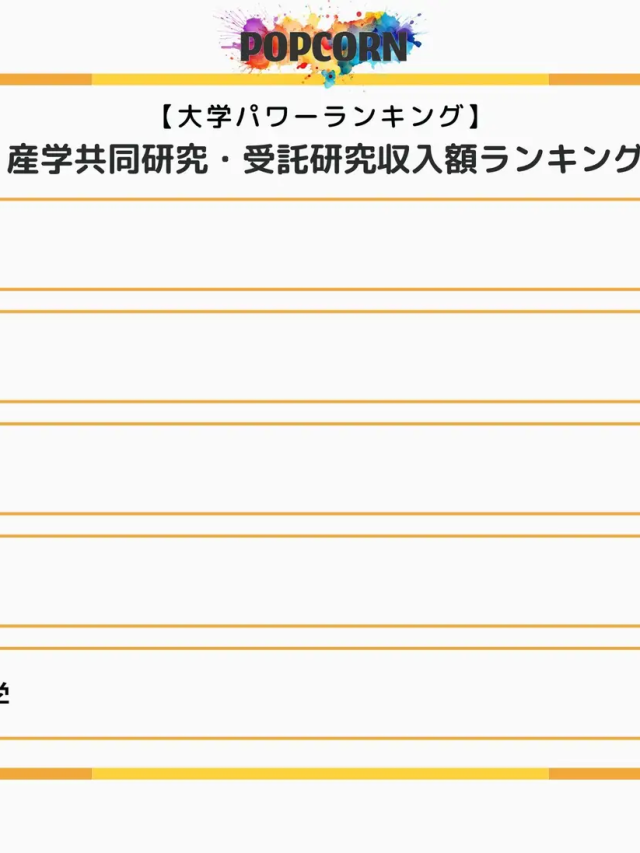
Task: Click thin divider band between first and second rows
Action: pyautogui.click(x=320, y=301)
